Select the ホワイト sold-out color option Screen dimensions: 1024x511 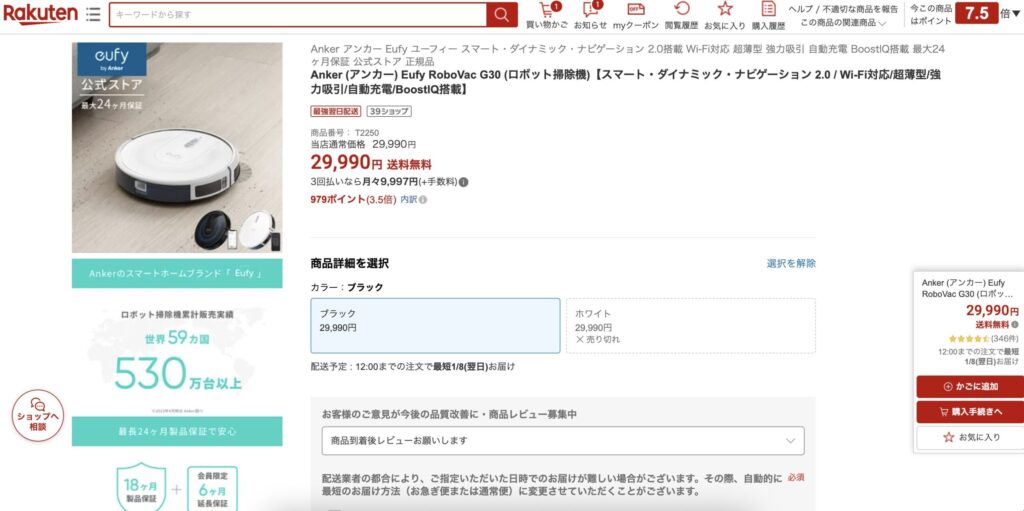690,325
